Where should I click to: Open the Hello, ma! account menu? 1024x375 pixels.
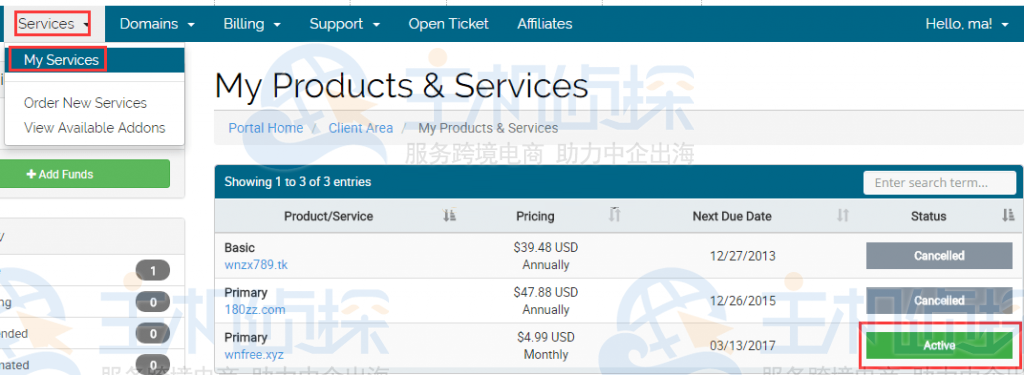tap(967, 24)
